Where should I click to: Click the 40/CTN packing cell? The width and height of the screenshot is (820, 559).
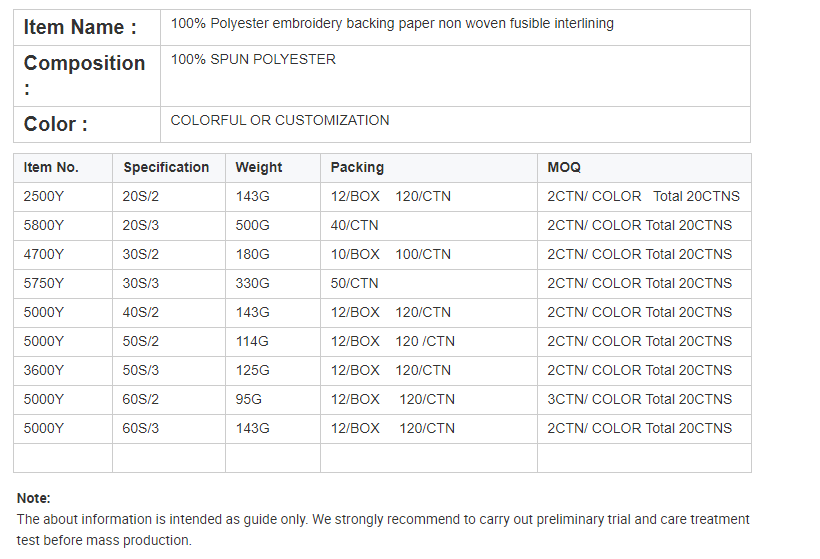354,225
